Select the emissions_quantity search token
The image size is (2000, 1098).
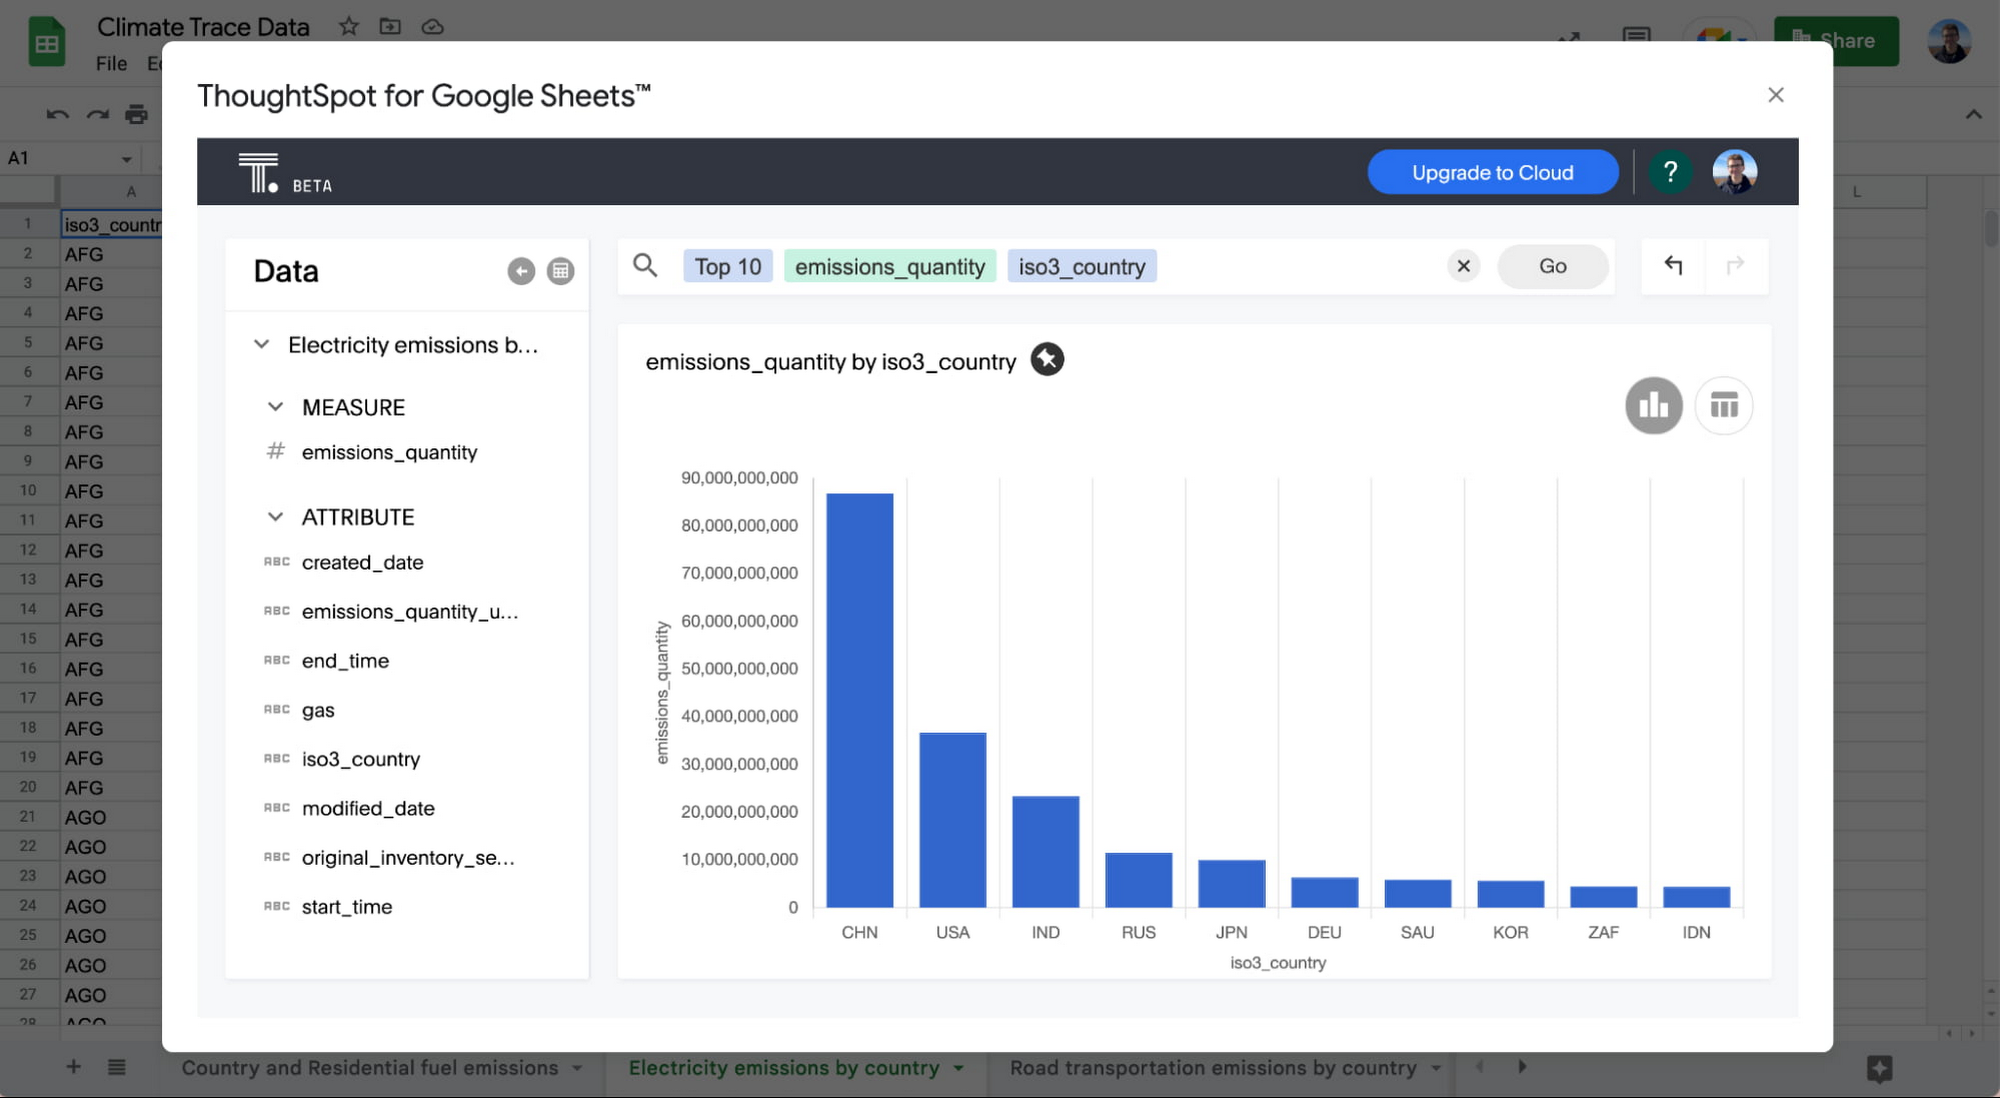890,266
